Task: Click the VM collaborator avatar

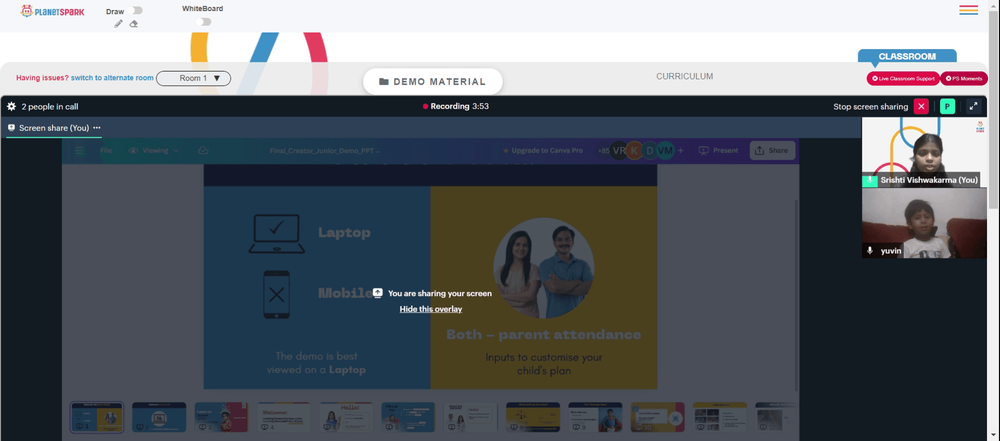Action: click(x=665, y=151)
